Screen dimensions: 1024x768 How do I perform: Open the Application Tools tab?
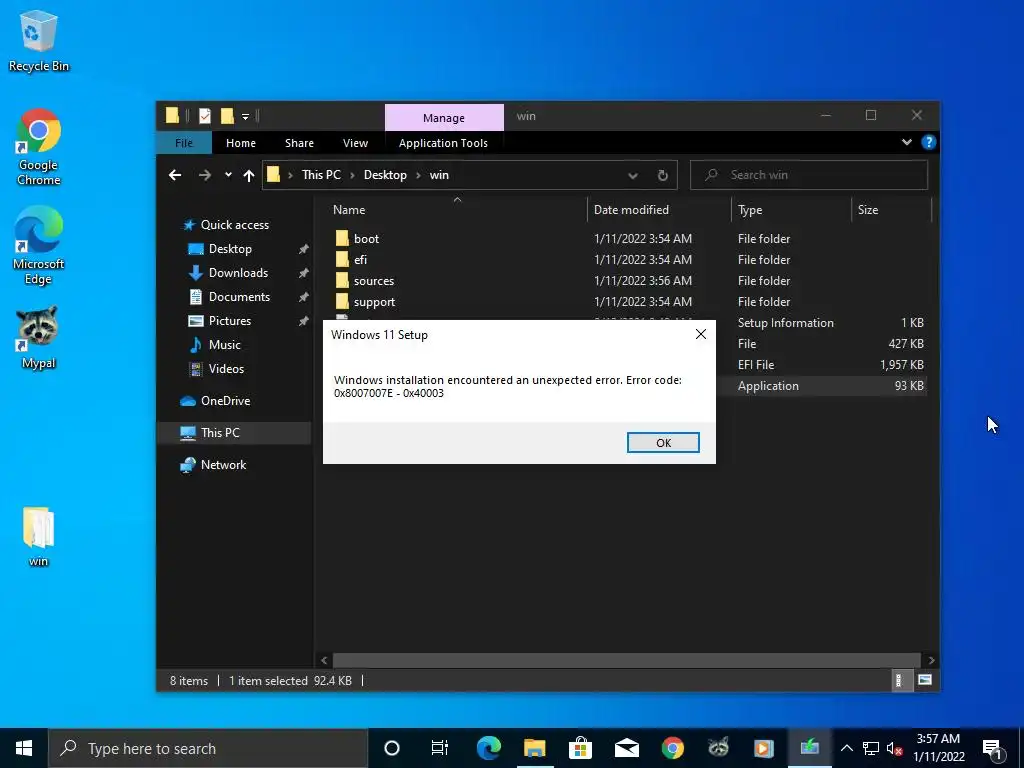(x=443, y=143)
